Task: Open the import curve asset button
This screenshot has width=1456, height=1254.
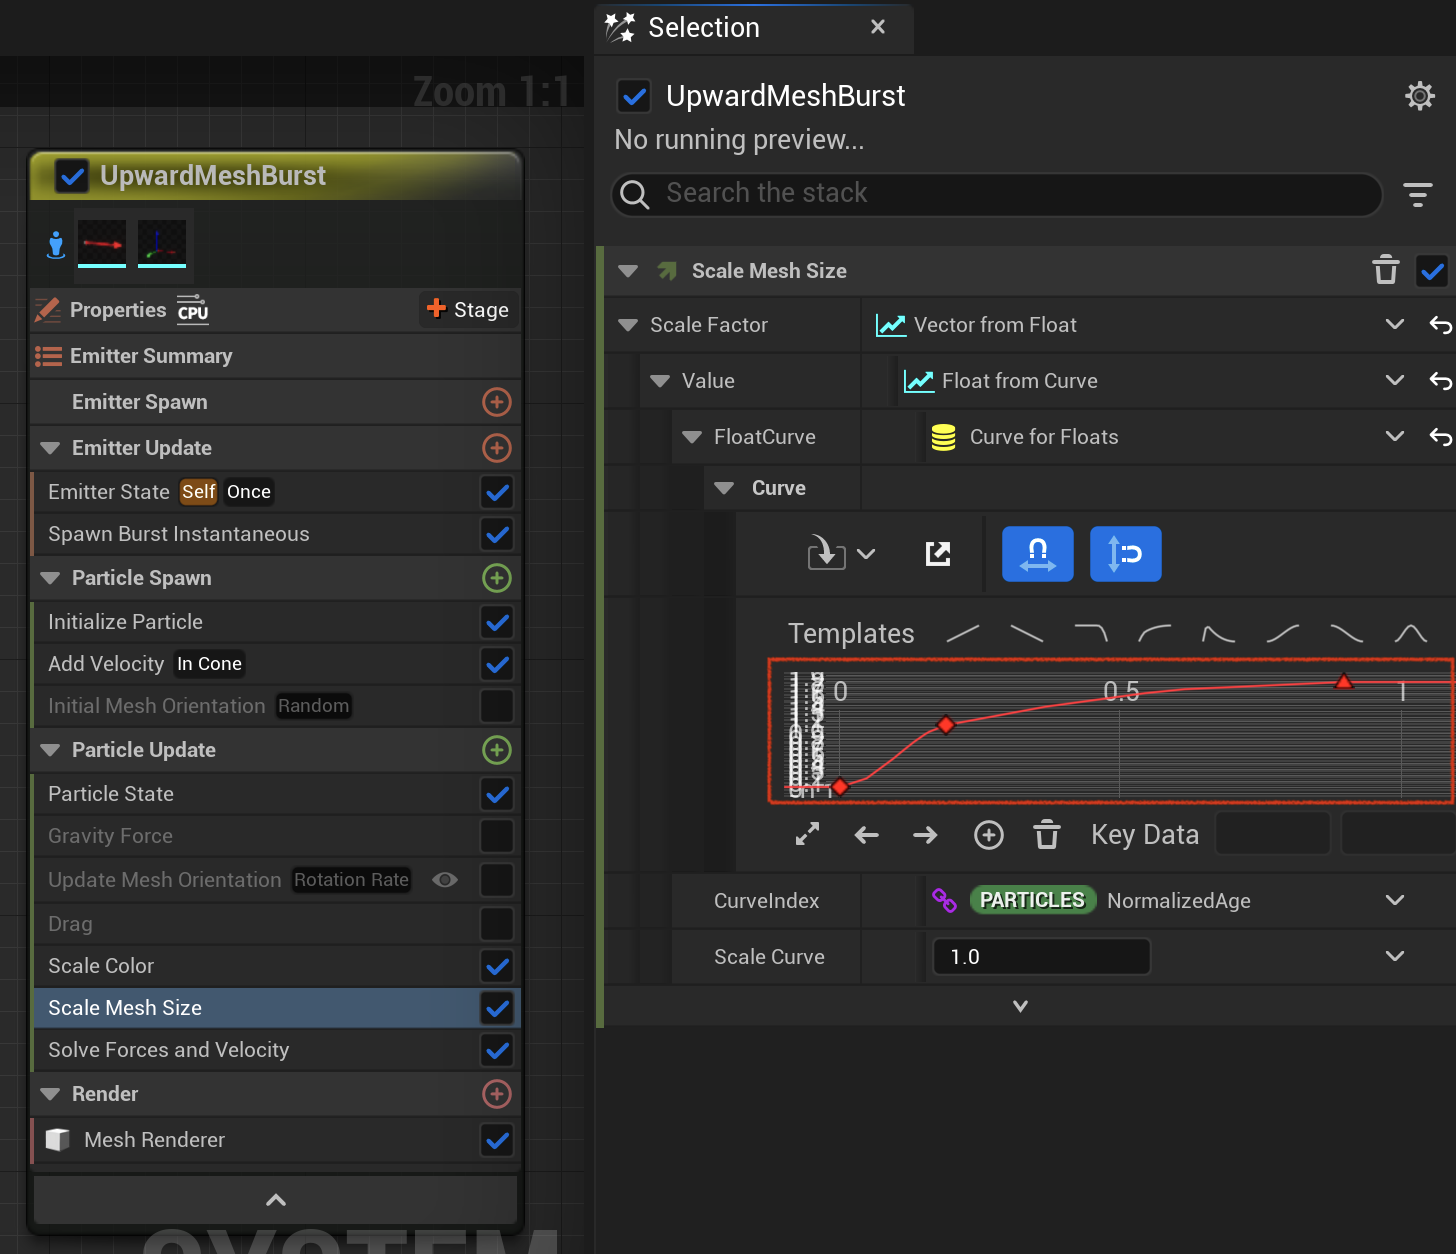Action: [841, 553]
